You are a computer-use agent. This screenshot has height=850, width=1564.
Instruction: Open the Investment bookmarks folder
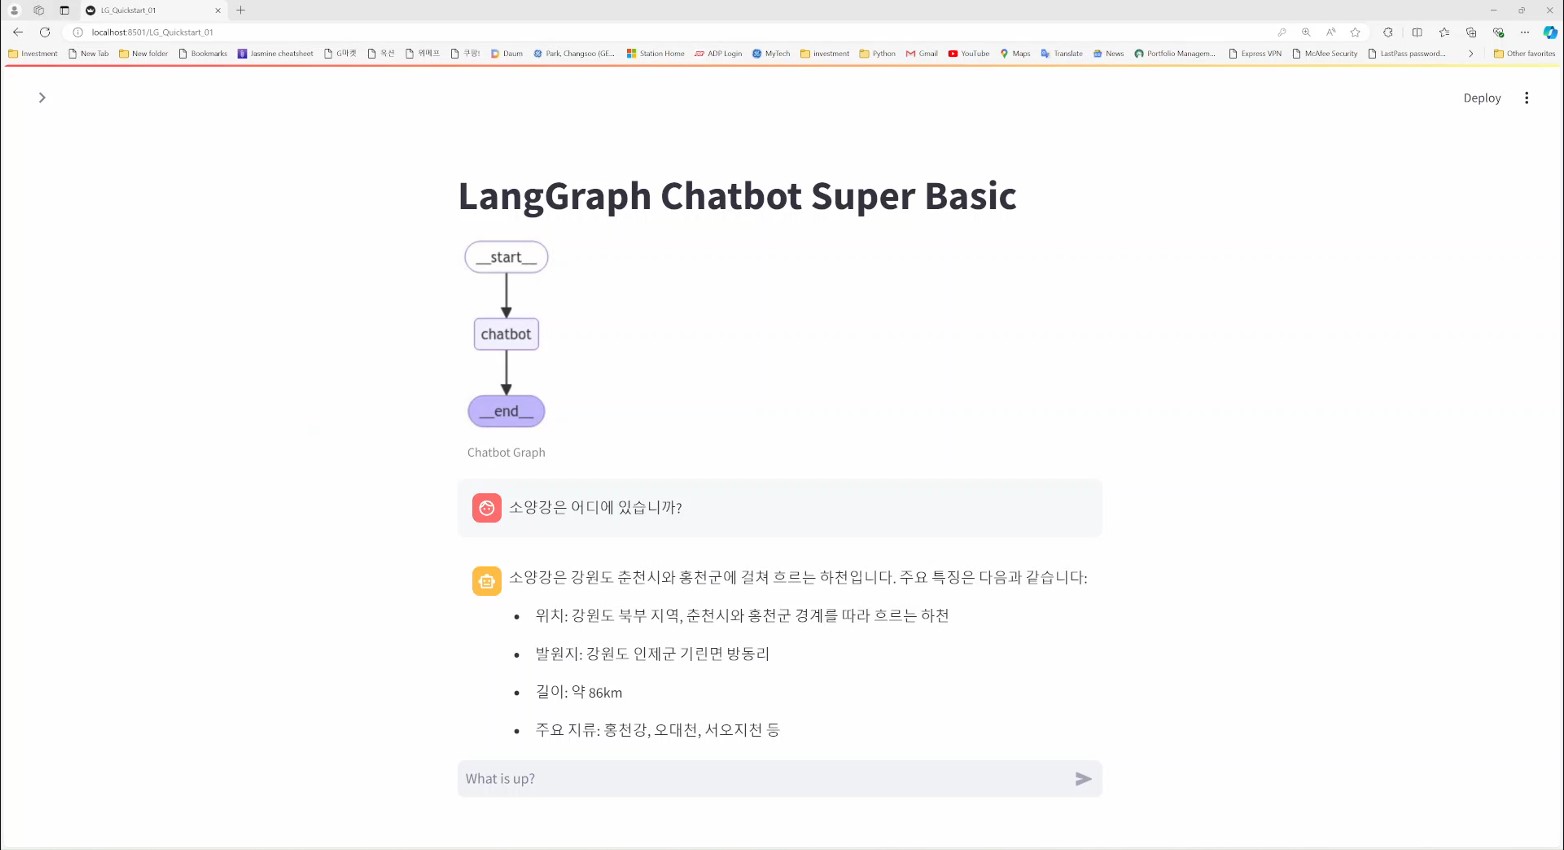tap(33, 54)
